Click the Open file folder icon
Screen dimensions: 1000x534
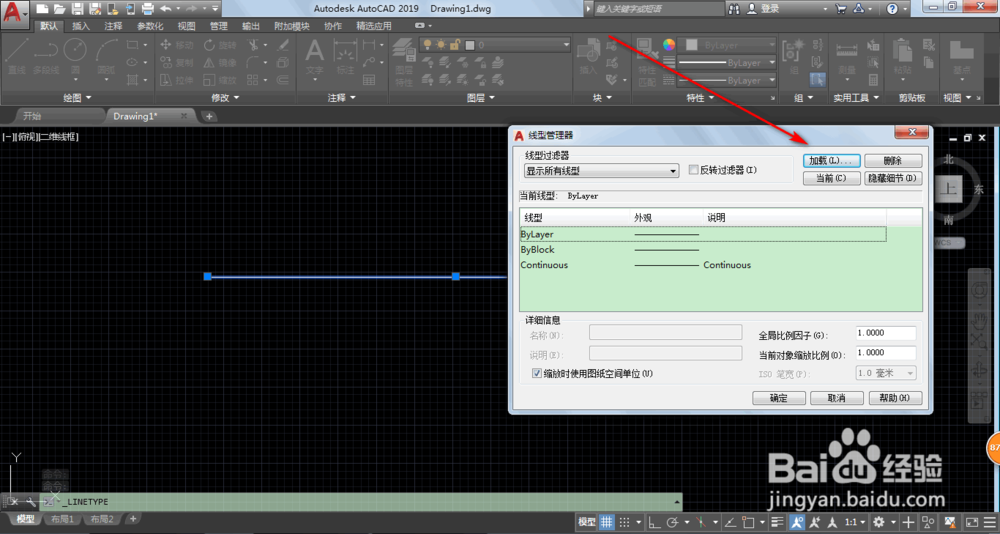[x=59, y=9]
